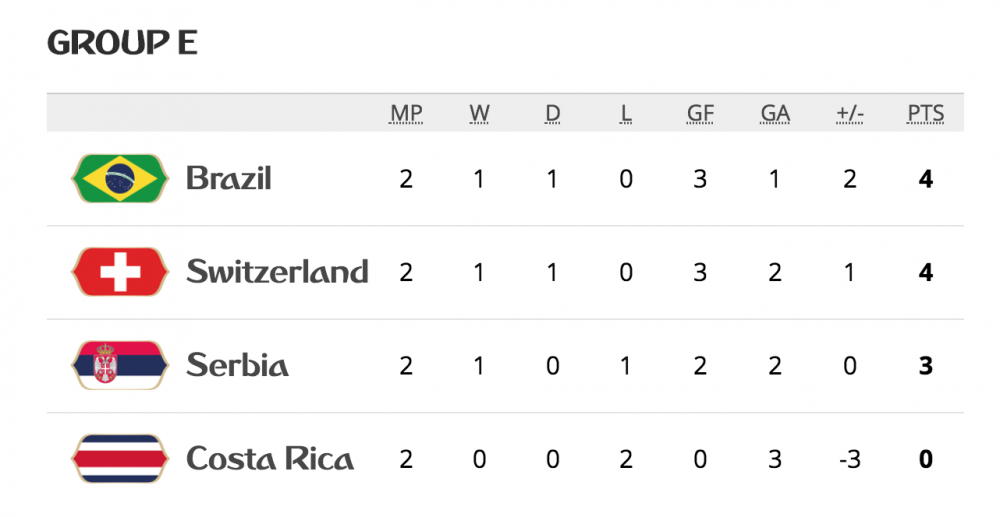Click the GF column header
The image size is (1000, 517).
click(700, 114)
